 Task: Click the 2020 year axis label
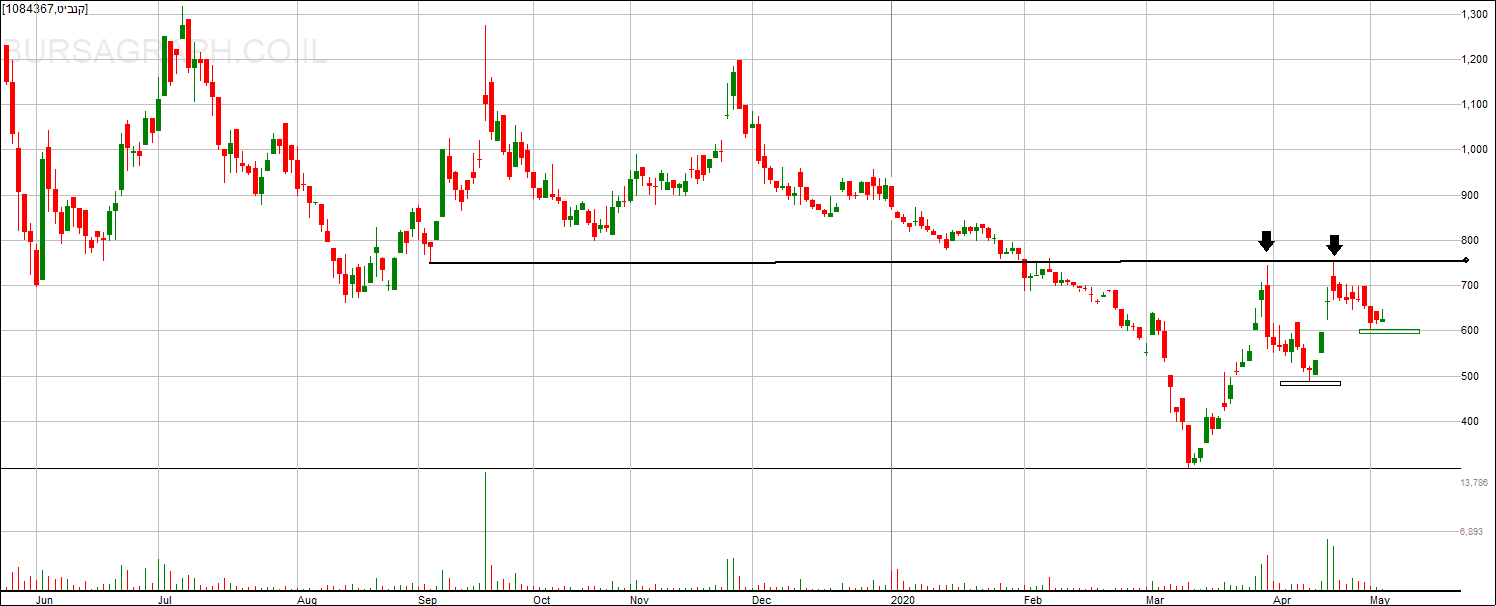[x=902, y=600]
